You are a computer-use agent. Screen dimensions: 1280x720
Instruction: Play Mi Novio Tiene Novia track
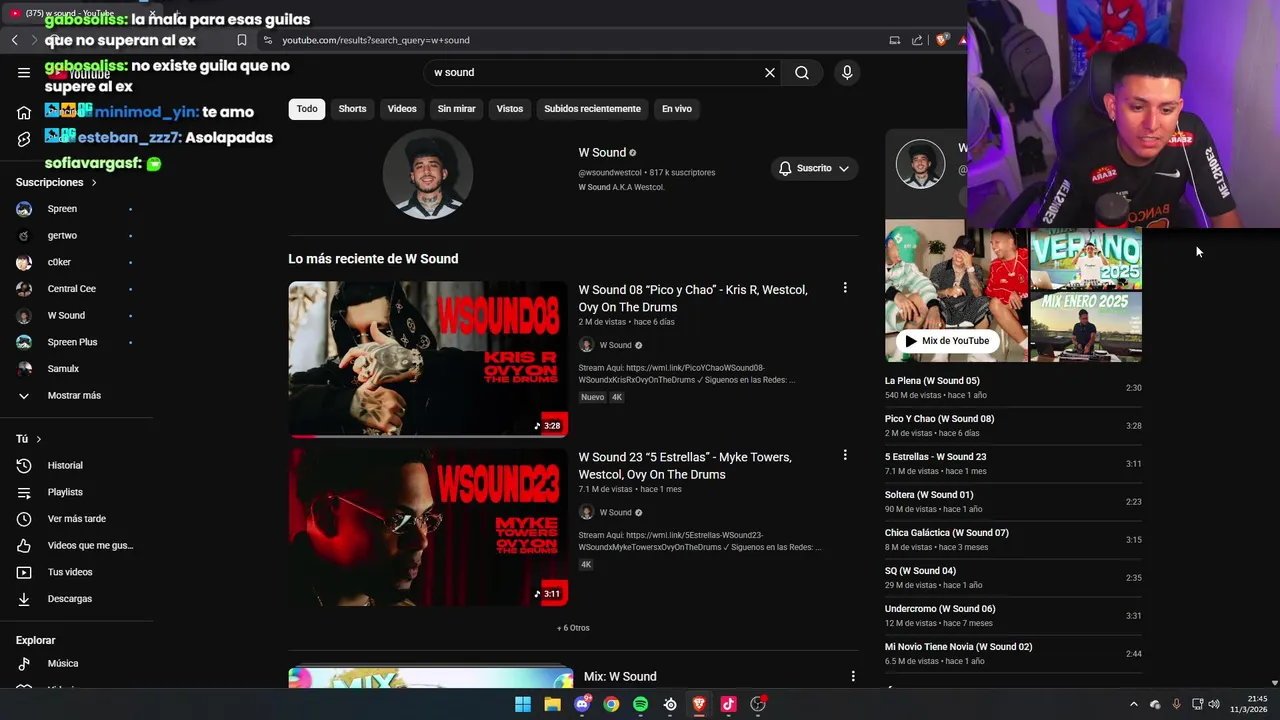(x=1013, y=653)
